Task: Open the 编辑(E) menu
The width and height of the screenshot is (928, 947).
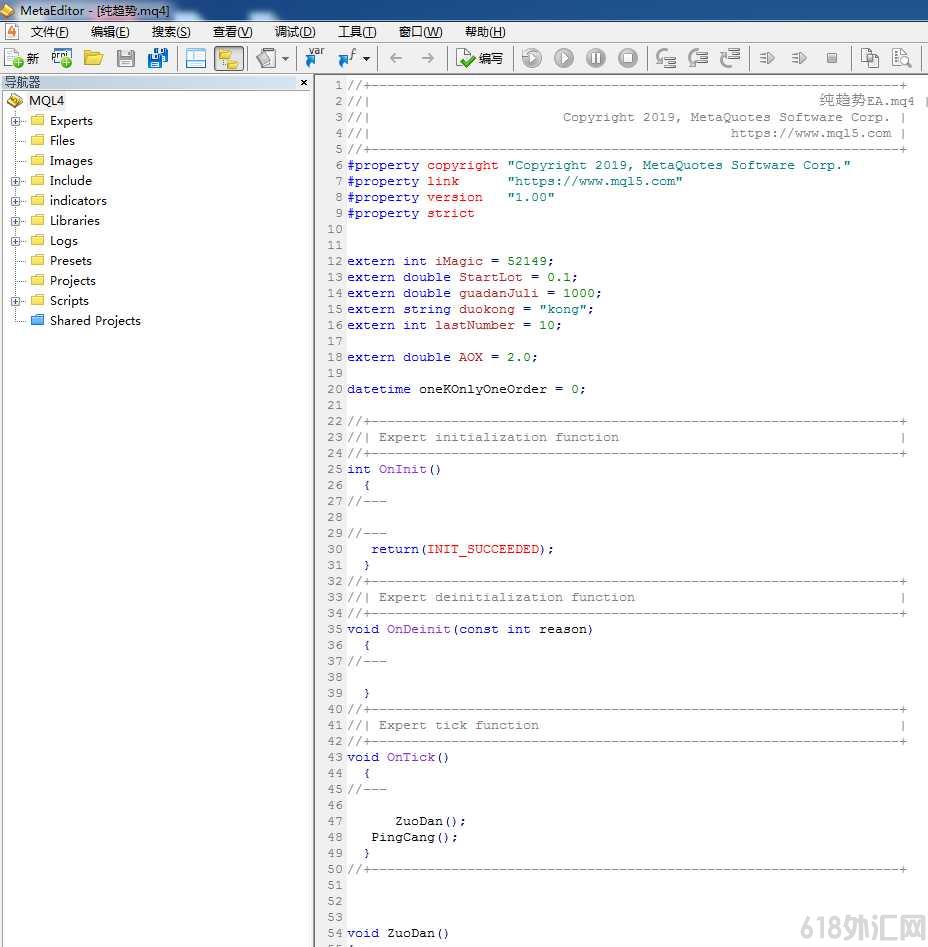Action: [110, 32]
